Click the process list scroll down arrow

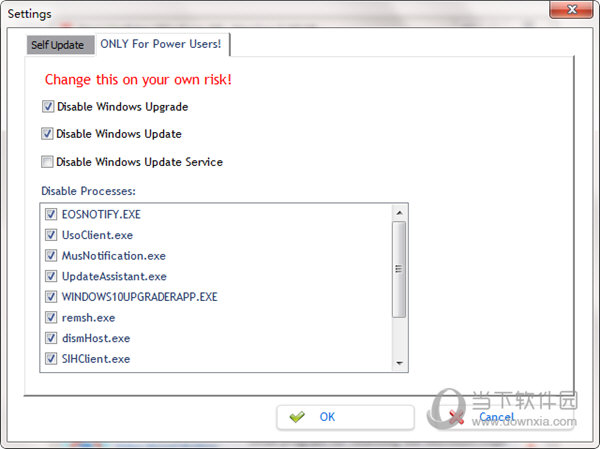pos(399,363)
